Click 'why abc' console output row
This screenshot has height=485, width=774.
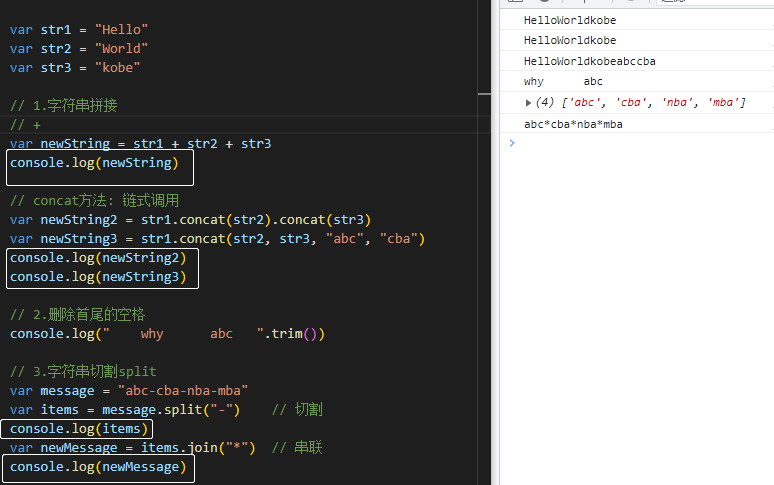[x=637, y=81]
